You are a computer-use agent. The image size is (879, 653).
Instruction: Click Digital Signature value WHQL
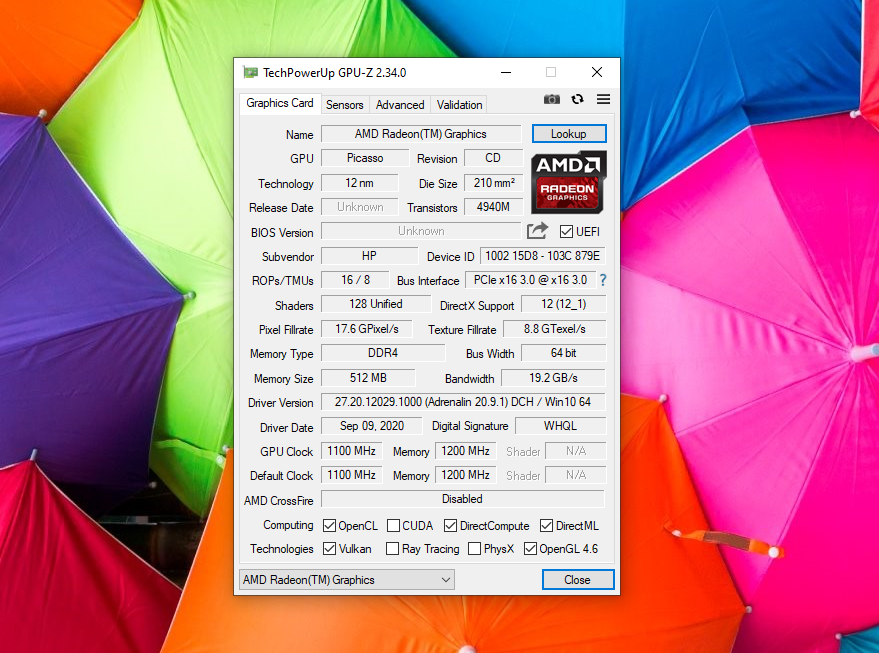point(560,426)
